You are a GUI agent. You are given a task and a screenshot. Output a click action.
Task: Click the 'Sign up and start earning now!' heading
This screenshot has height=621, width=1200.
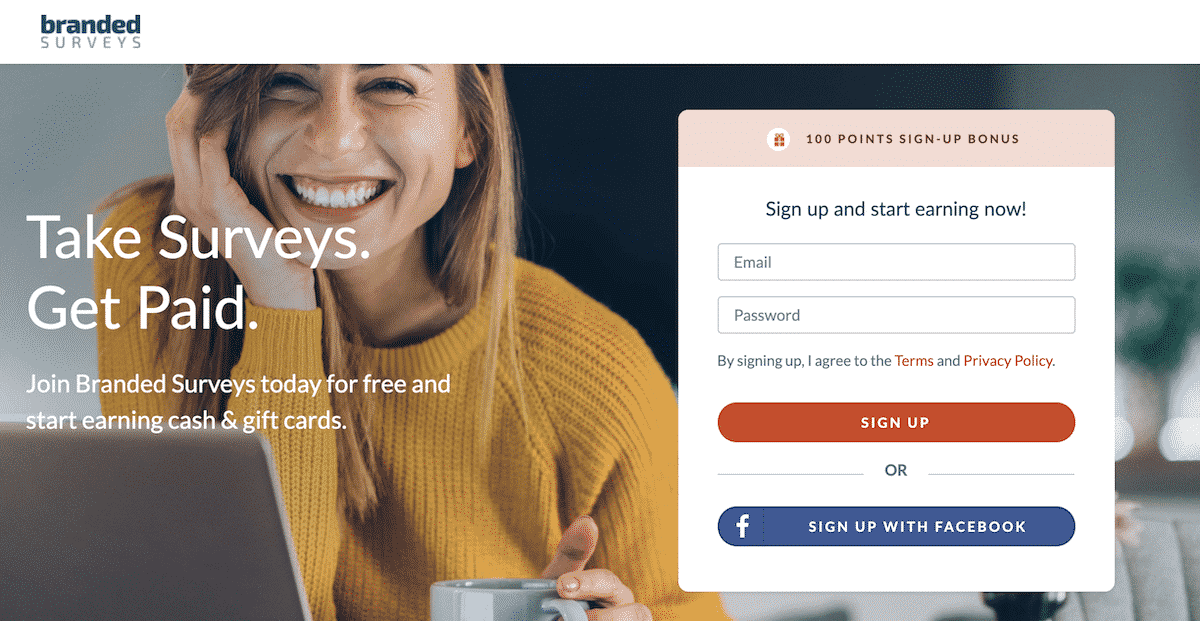coord(896,209)
